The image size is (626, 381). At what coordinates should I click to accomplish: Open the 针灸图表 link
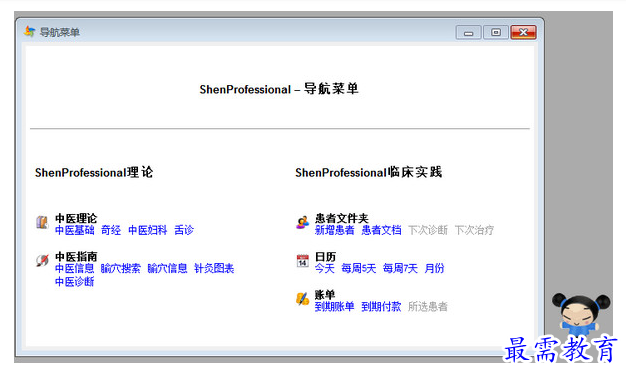(x=214, y=268)
